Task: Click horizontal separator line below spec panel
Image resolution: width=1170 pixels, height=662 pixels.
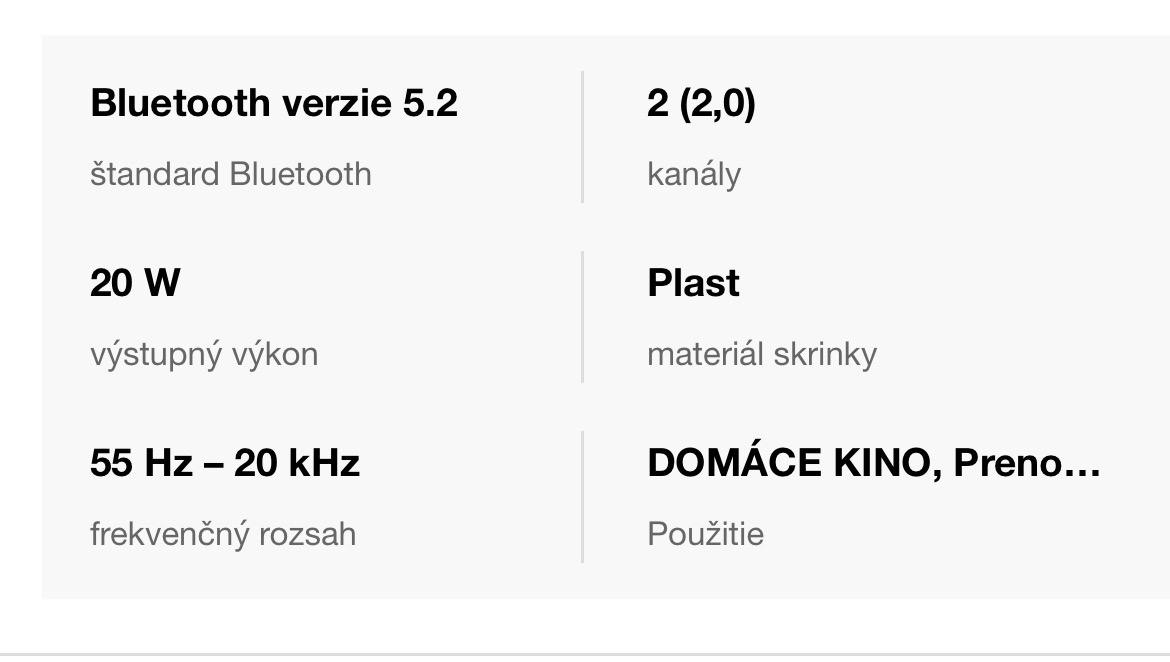Action: tap(585, 654)
